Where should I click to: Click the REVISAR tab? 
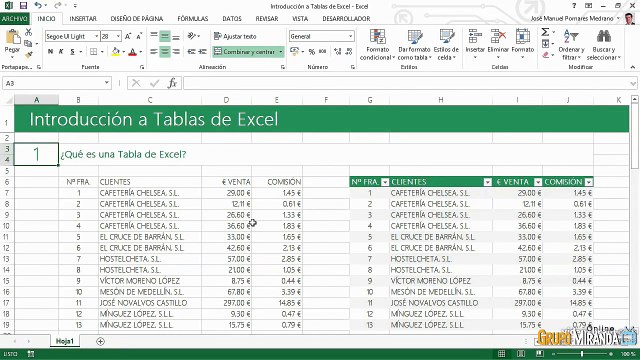[267, 19]
